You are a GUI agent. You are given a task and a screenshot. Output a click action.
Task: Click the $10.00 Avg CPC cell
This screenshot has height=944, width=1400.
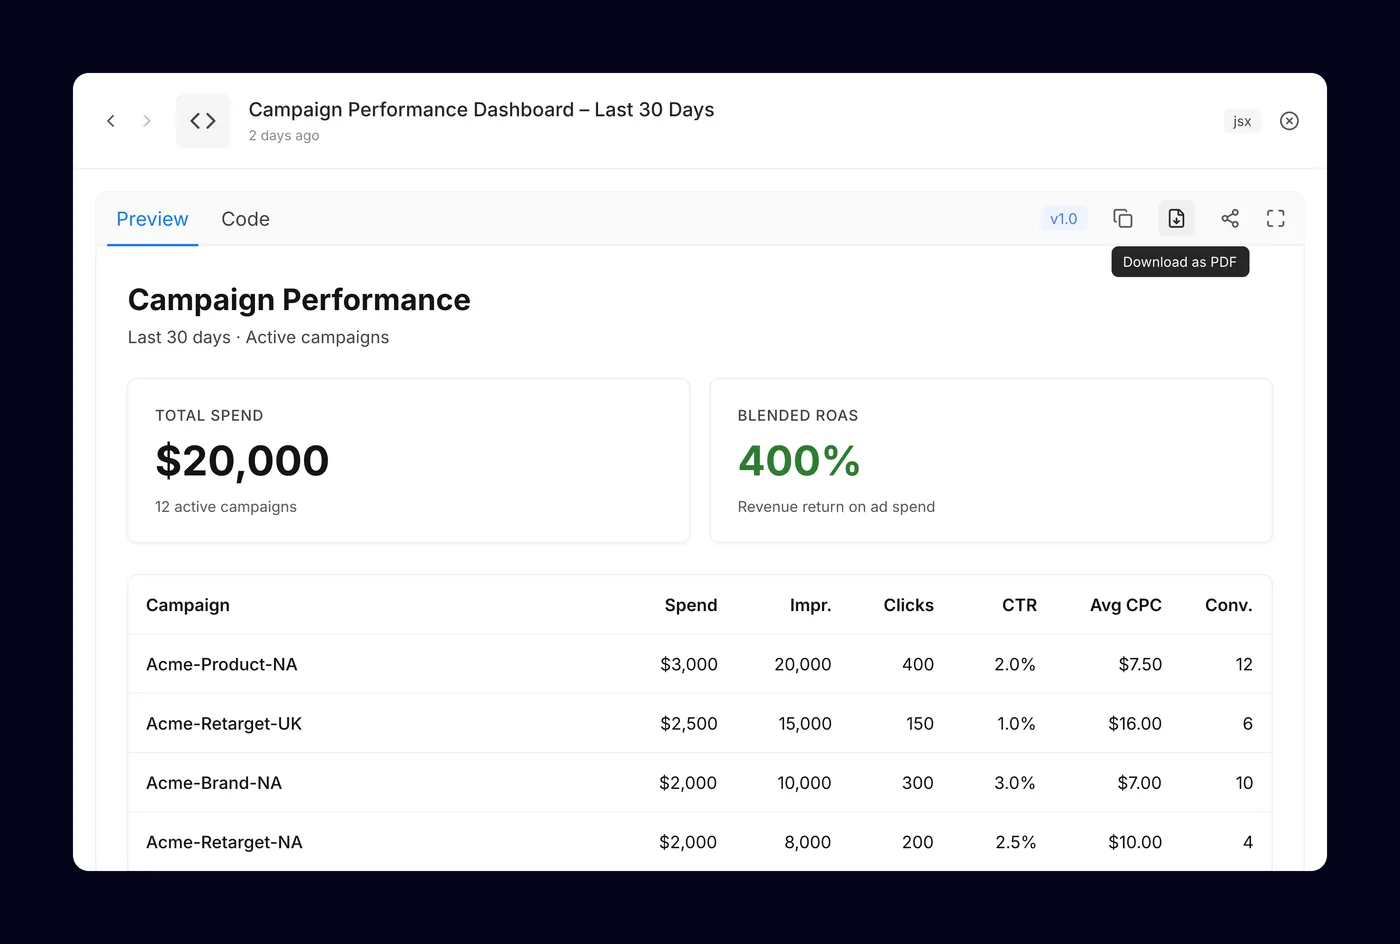point(1135,842)
